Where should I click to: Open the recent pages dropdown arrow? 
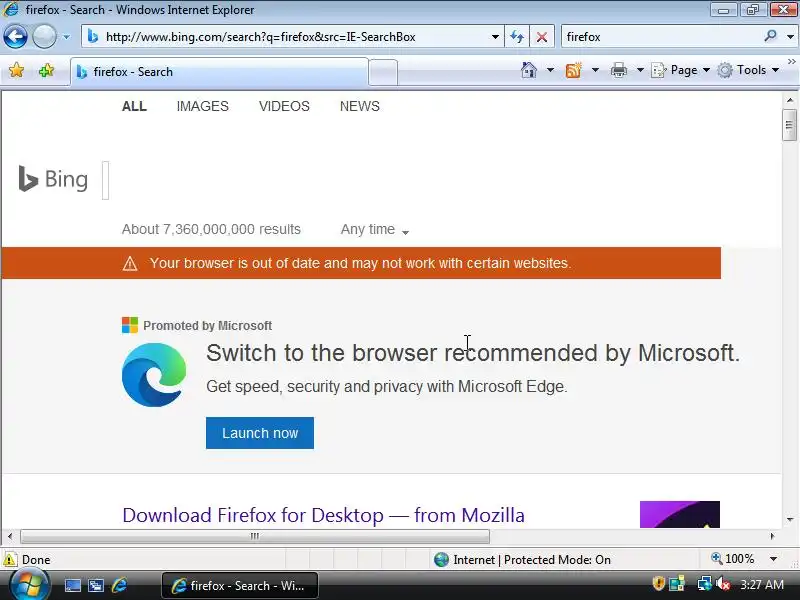tap(66, 37)
